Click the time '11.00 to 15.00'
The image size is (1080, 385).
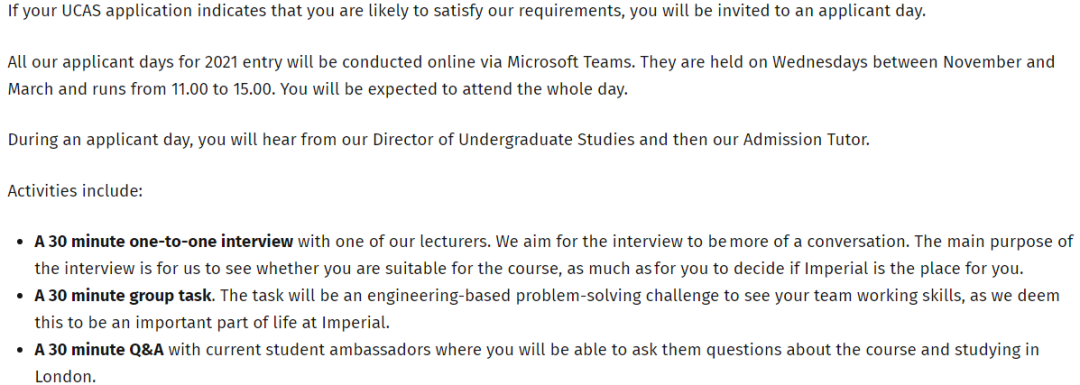222,90
